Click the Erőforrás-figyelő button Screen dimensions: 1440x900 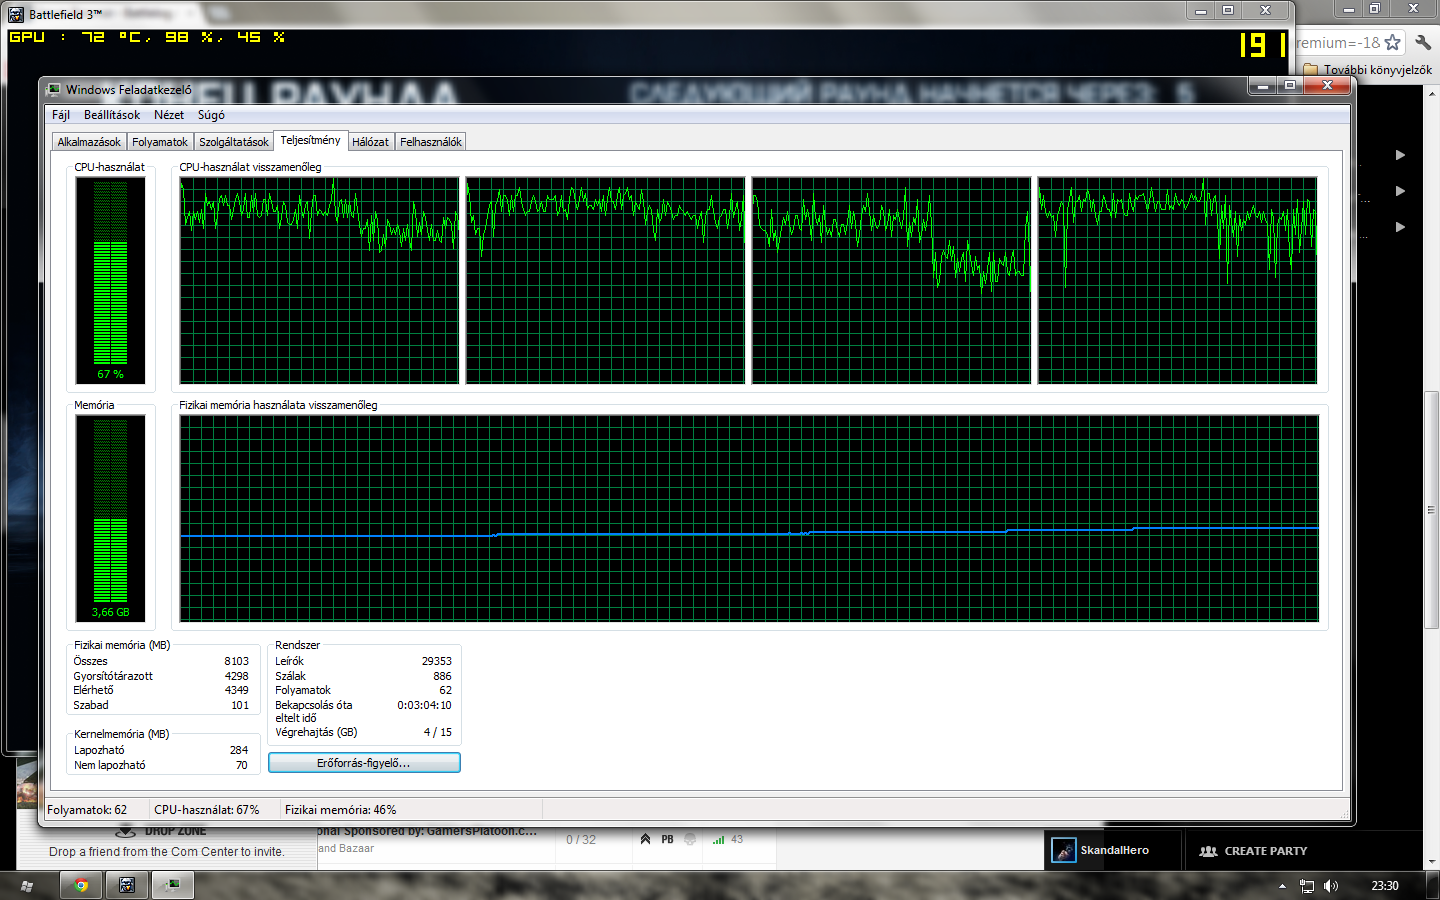pyautogui.click(x=364, y=763)
